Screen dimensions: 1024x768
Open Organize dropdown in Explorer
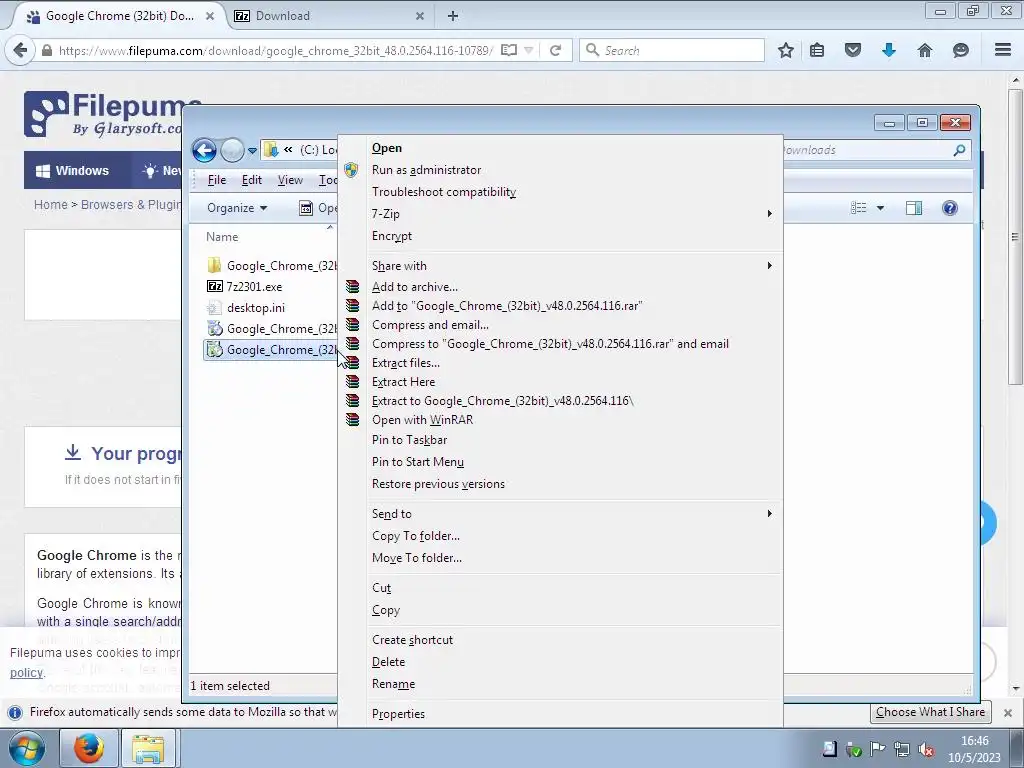pos(236,208)
